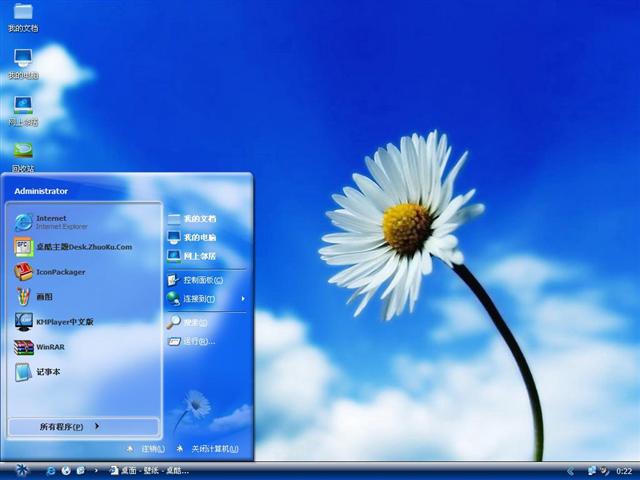Launch KMPlayer中文版
The height and width of the screenshot is (480, 640).
[x=62, y=322]
